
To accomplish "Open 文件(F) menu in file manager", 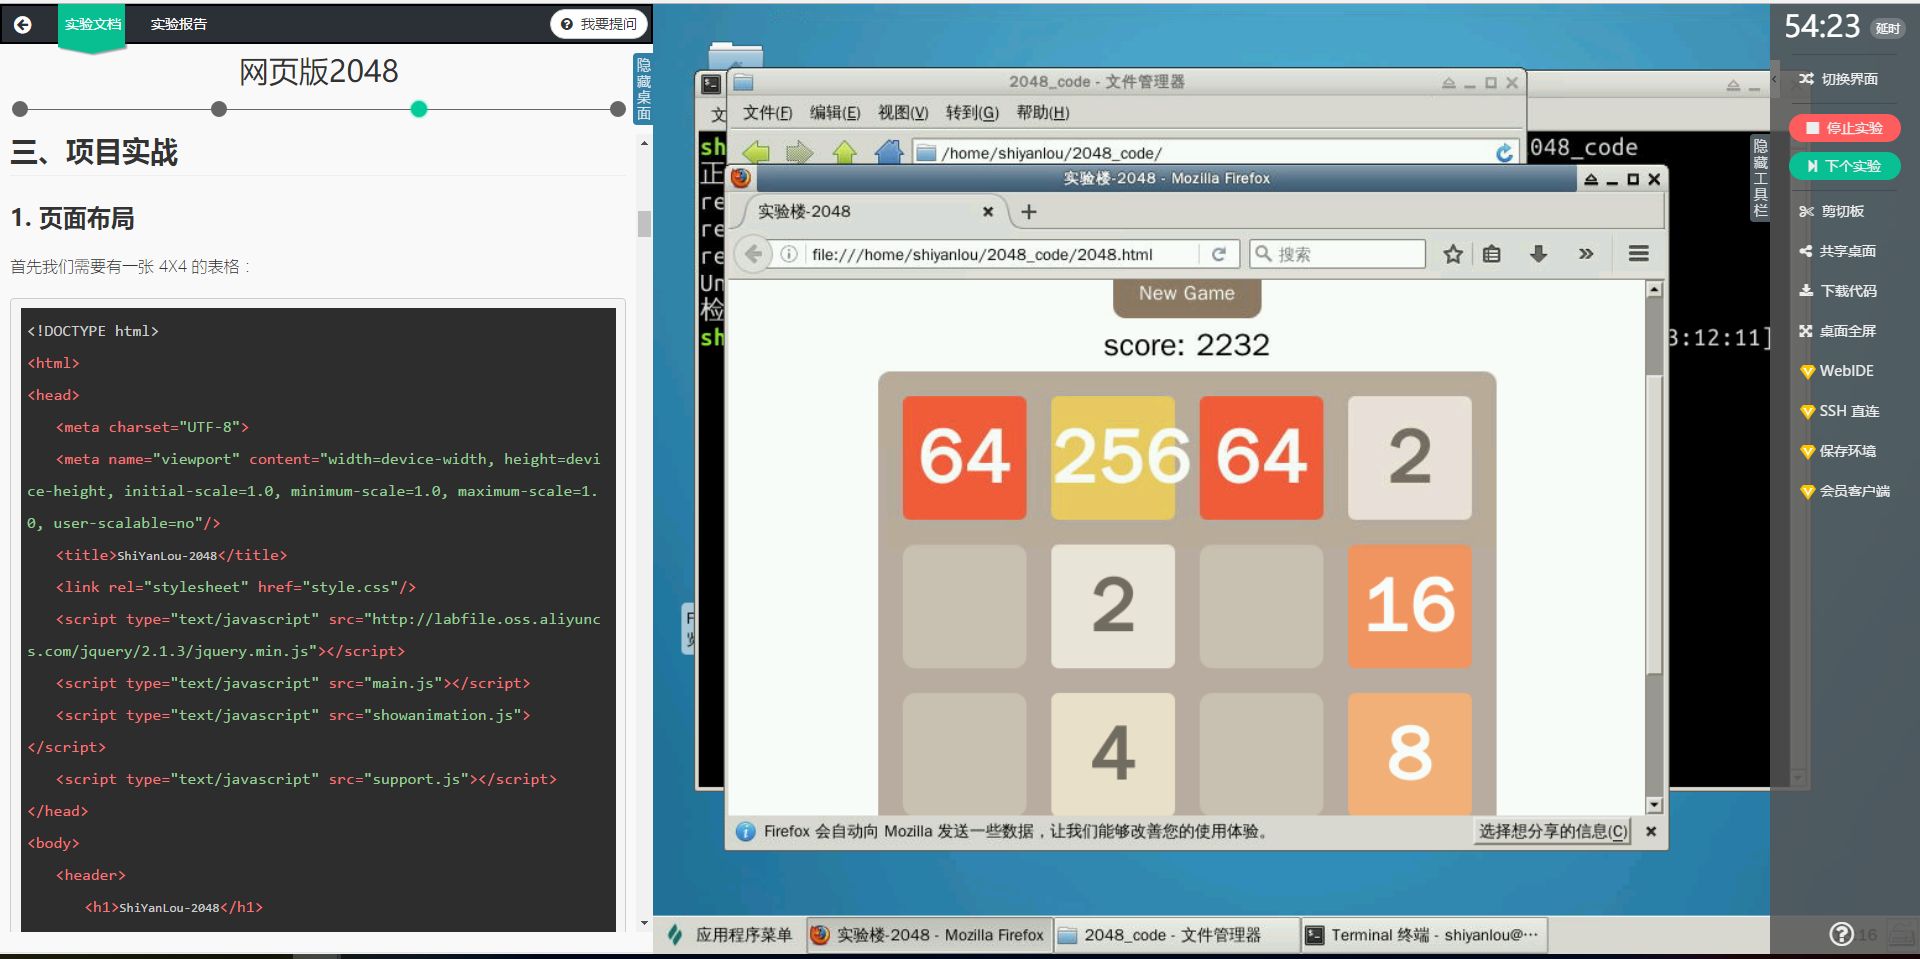I will point(767,113).
